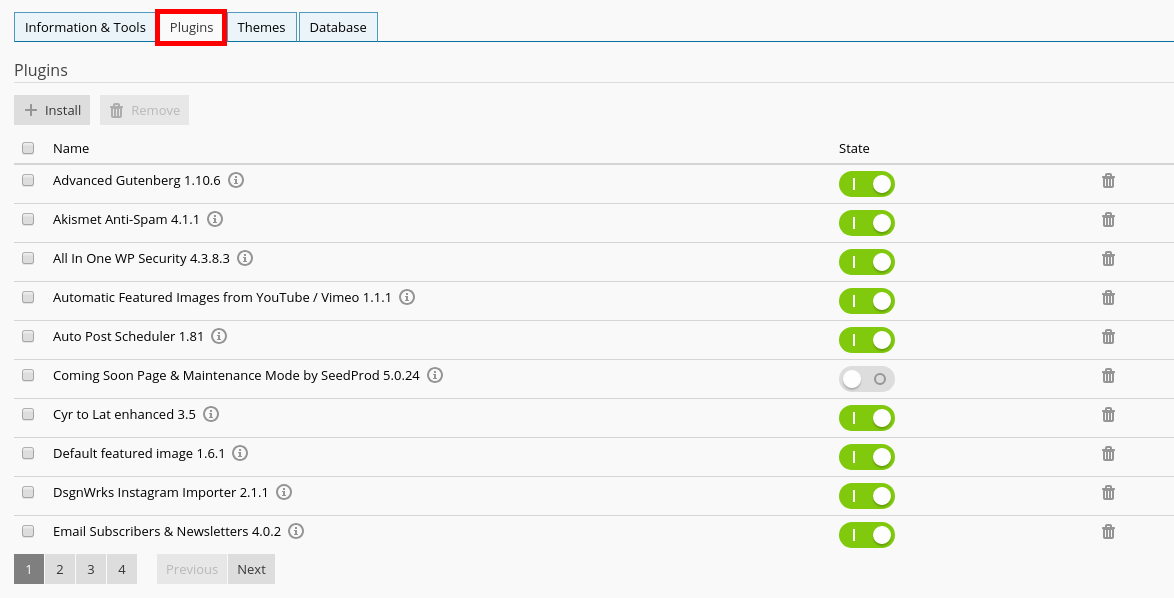The width and height of the screenshot is (1174, 598).
Task: Tick the checkbox for Advanced Gutenberg
Action: [x=28, y=180]
